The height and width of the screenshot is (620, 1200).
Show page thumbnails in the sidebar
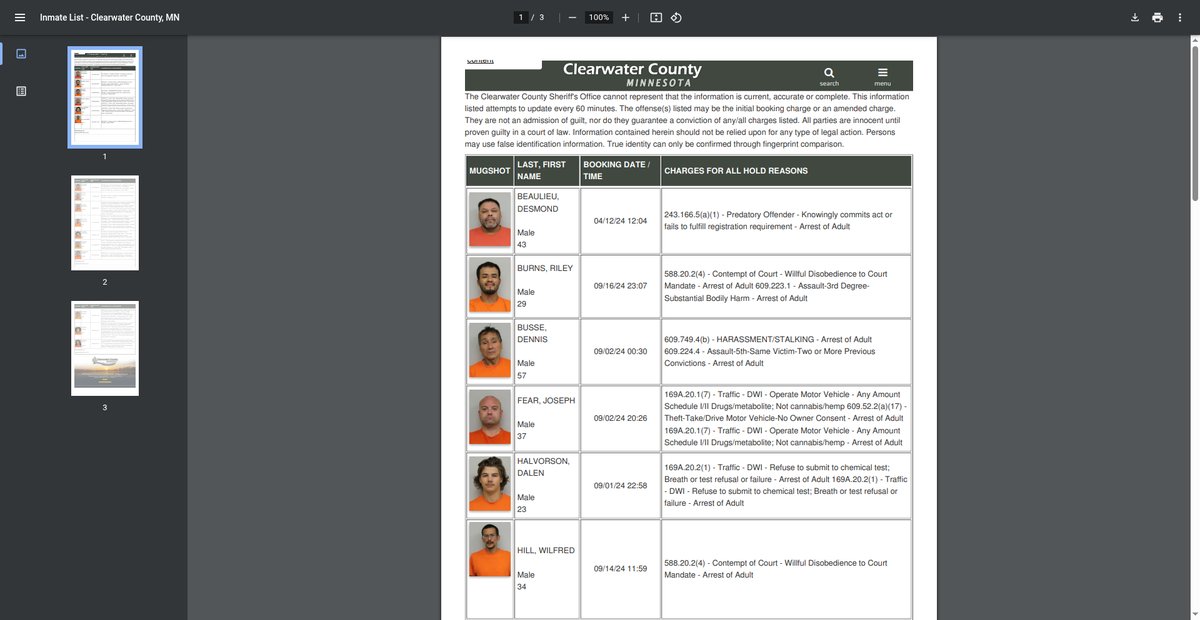pyautogui.click(x=21, y=54)
